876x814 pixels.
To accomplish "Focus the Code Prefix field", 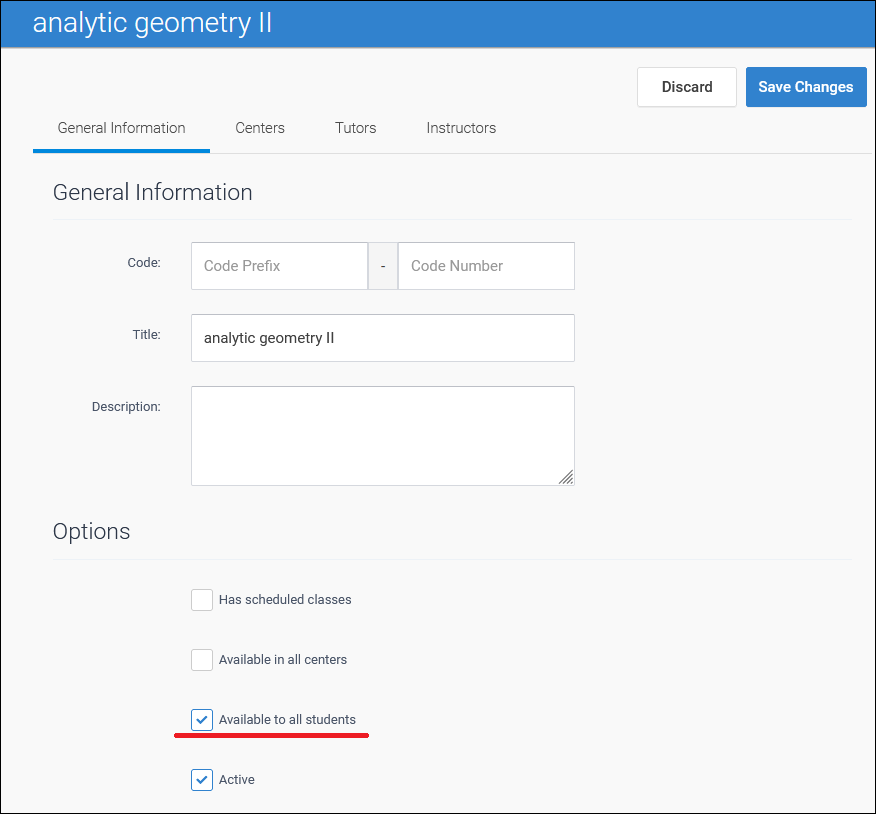I will 279,266.
